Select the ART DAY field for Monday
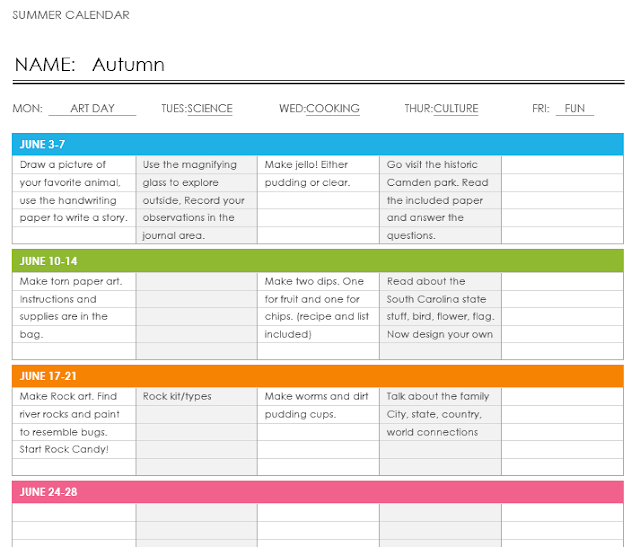This screenshot has width=640, height=547. click(x=92, y=108)
